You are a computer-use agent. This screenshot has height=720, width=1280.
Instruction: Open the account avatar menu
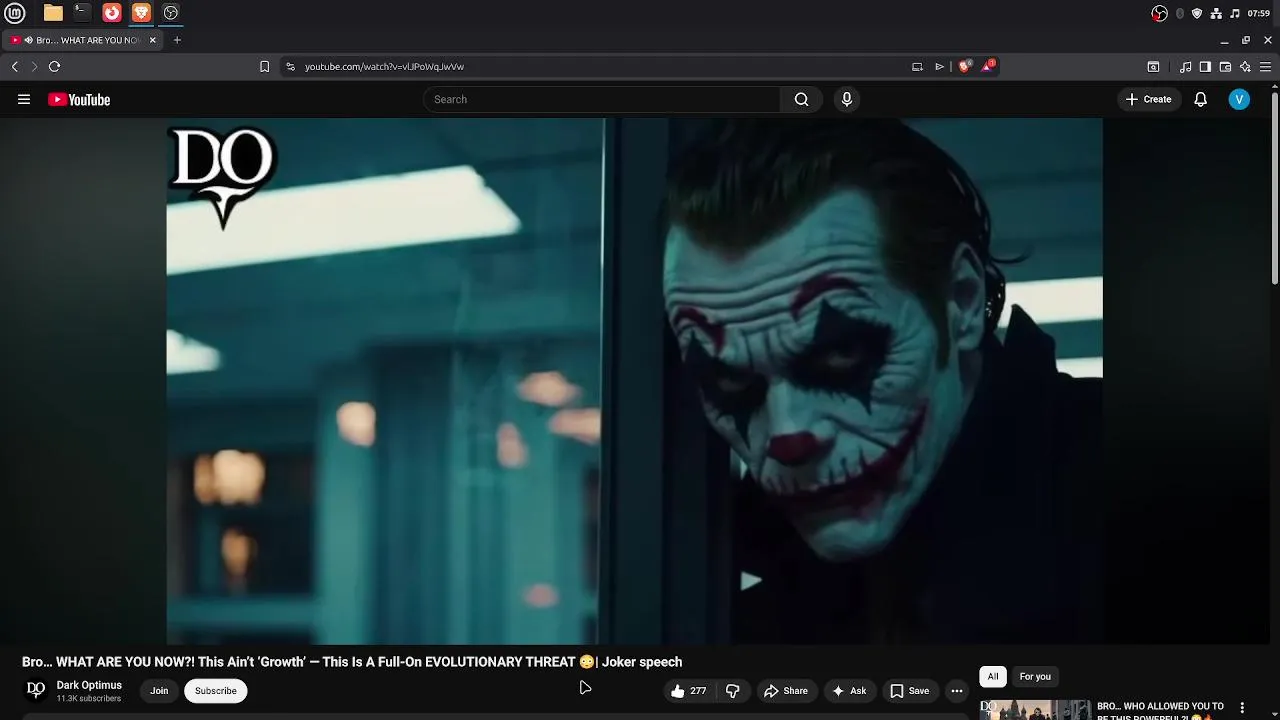tap(1239, 99)
